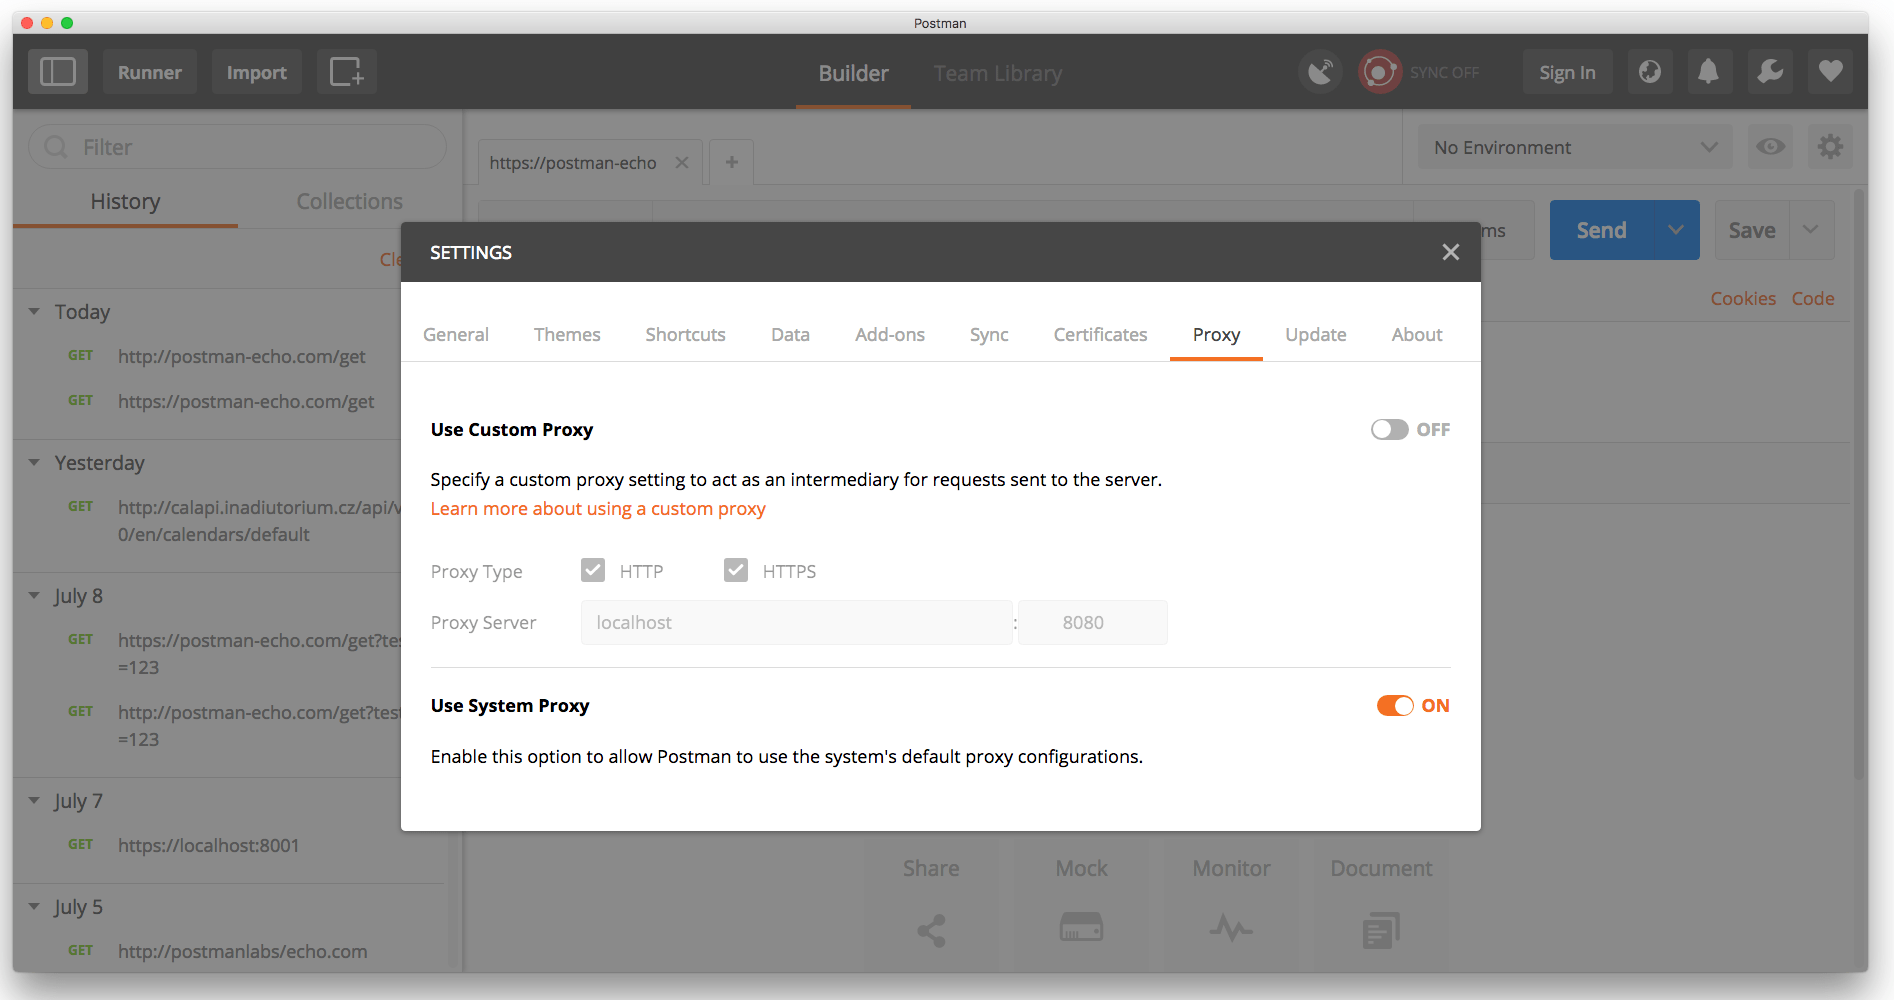Turn off the Use System Proxy switch
Screen dimensions: 1894x1000
[1395, 705]
